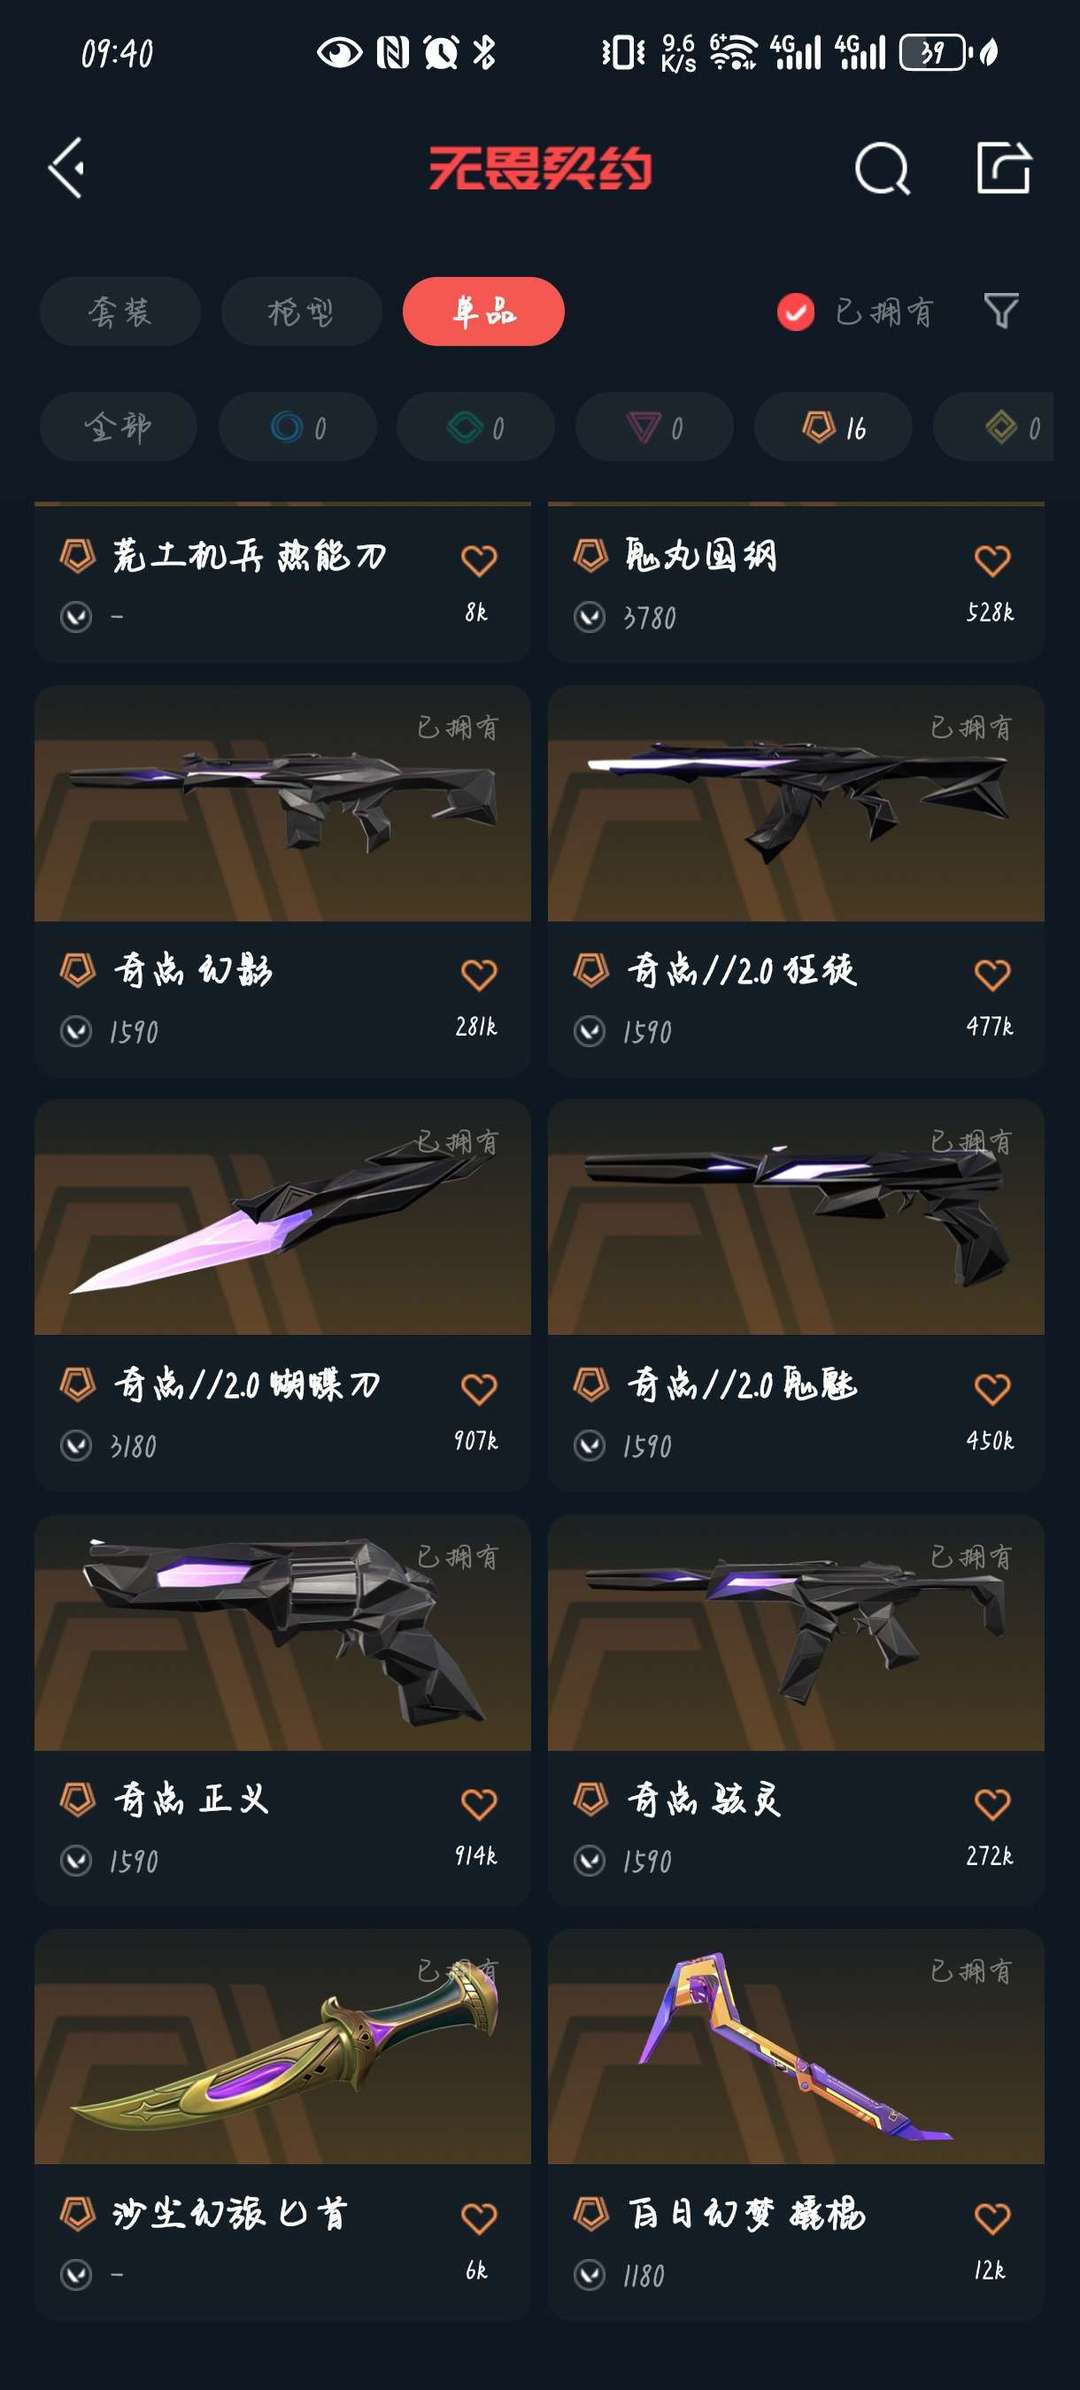Favorite the 奇点//2.0 狂徒 heart icon

click(992, 974)
